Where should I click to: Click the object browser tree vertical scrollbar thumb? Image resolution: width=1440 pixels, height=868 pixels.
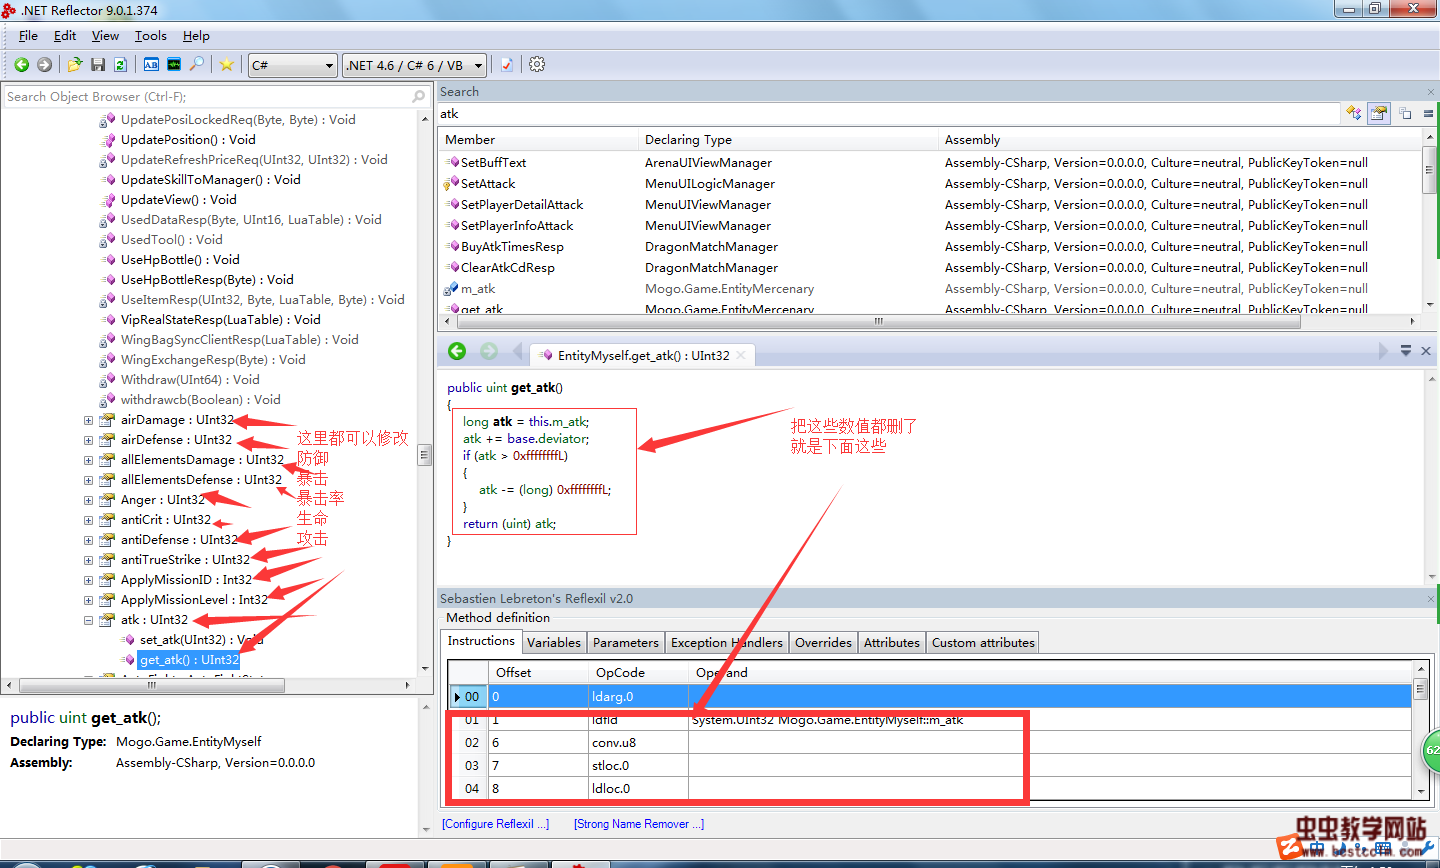[424, 455]
